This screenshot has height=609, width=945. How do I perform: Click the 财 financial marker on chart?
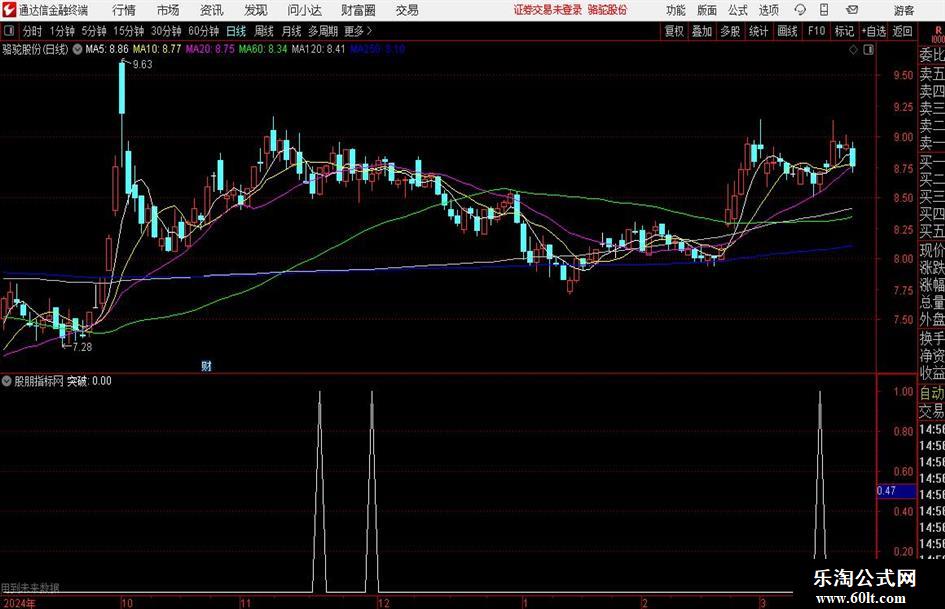[206, 365]
